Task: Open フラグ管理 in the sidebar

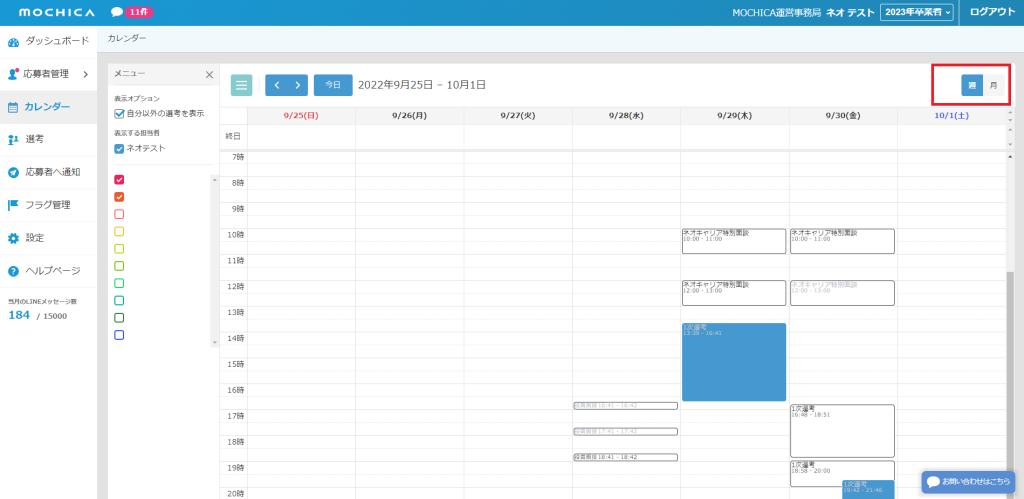Action: (47, 205)
